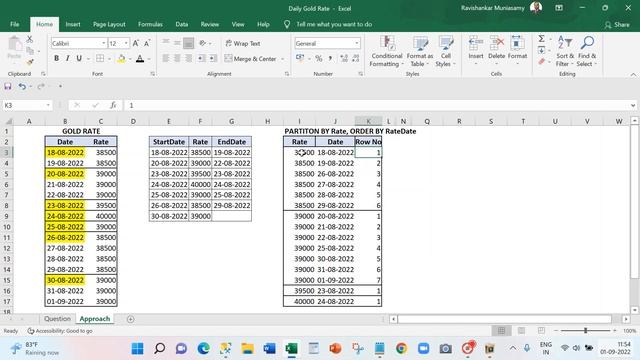Screen dimensions: 640x360
Task: Open Conditional Formatting menu
Action: (387, 51)
